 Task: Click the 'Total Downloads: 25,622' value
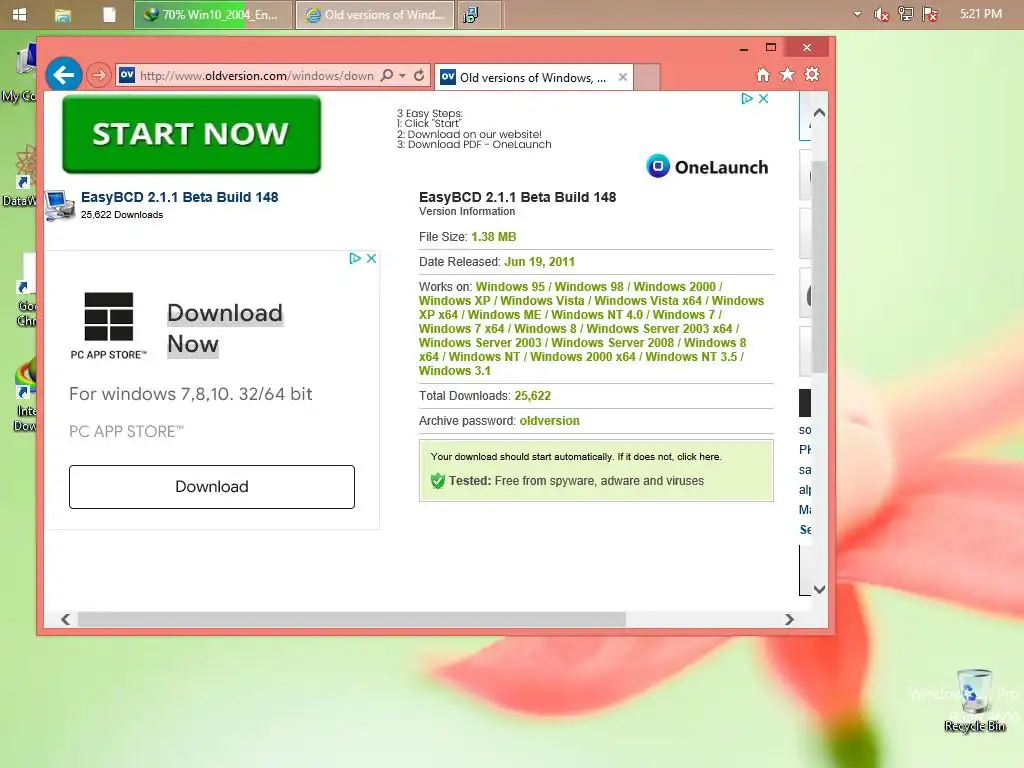(532, 396)
